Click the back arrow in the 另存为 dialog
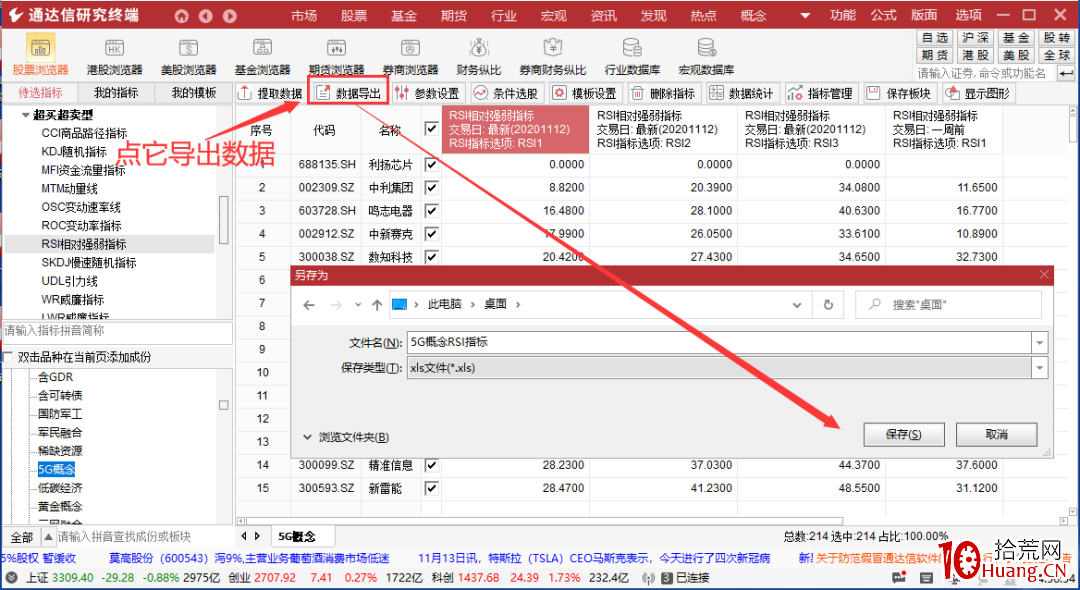 309,305
